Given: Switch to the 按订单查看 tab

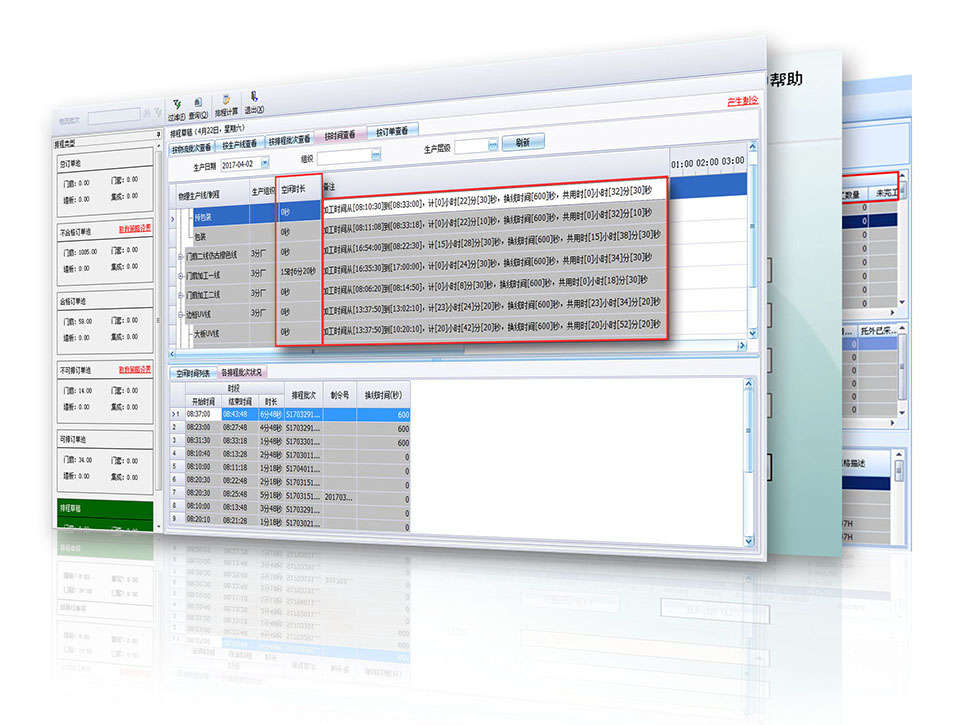Looking at the screenshot, I should coord(393,131).
